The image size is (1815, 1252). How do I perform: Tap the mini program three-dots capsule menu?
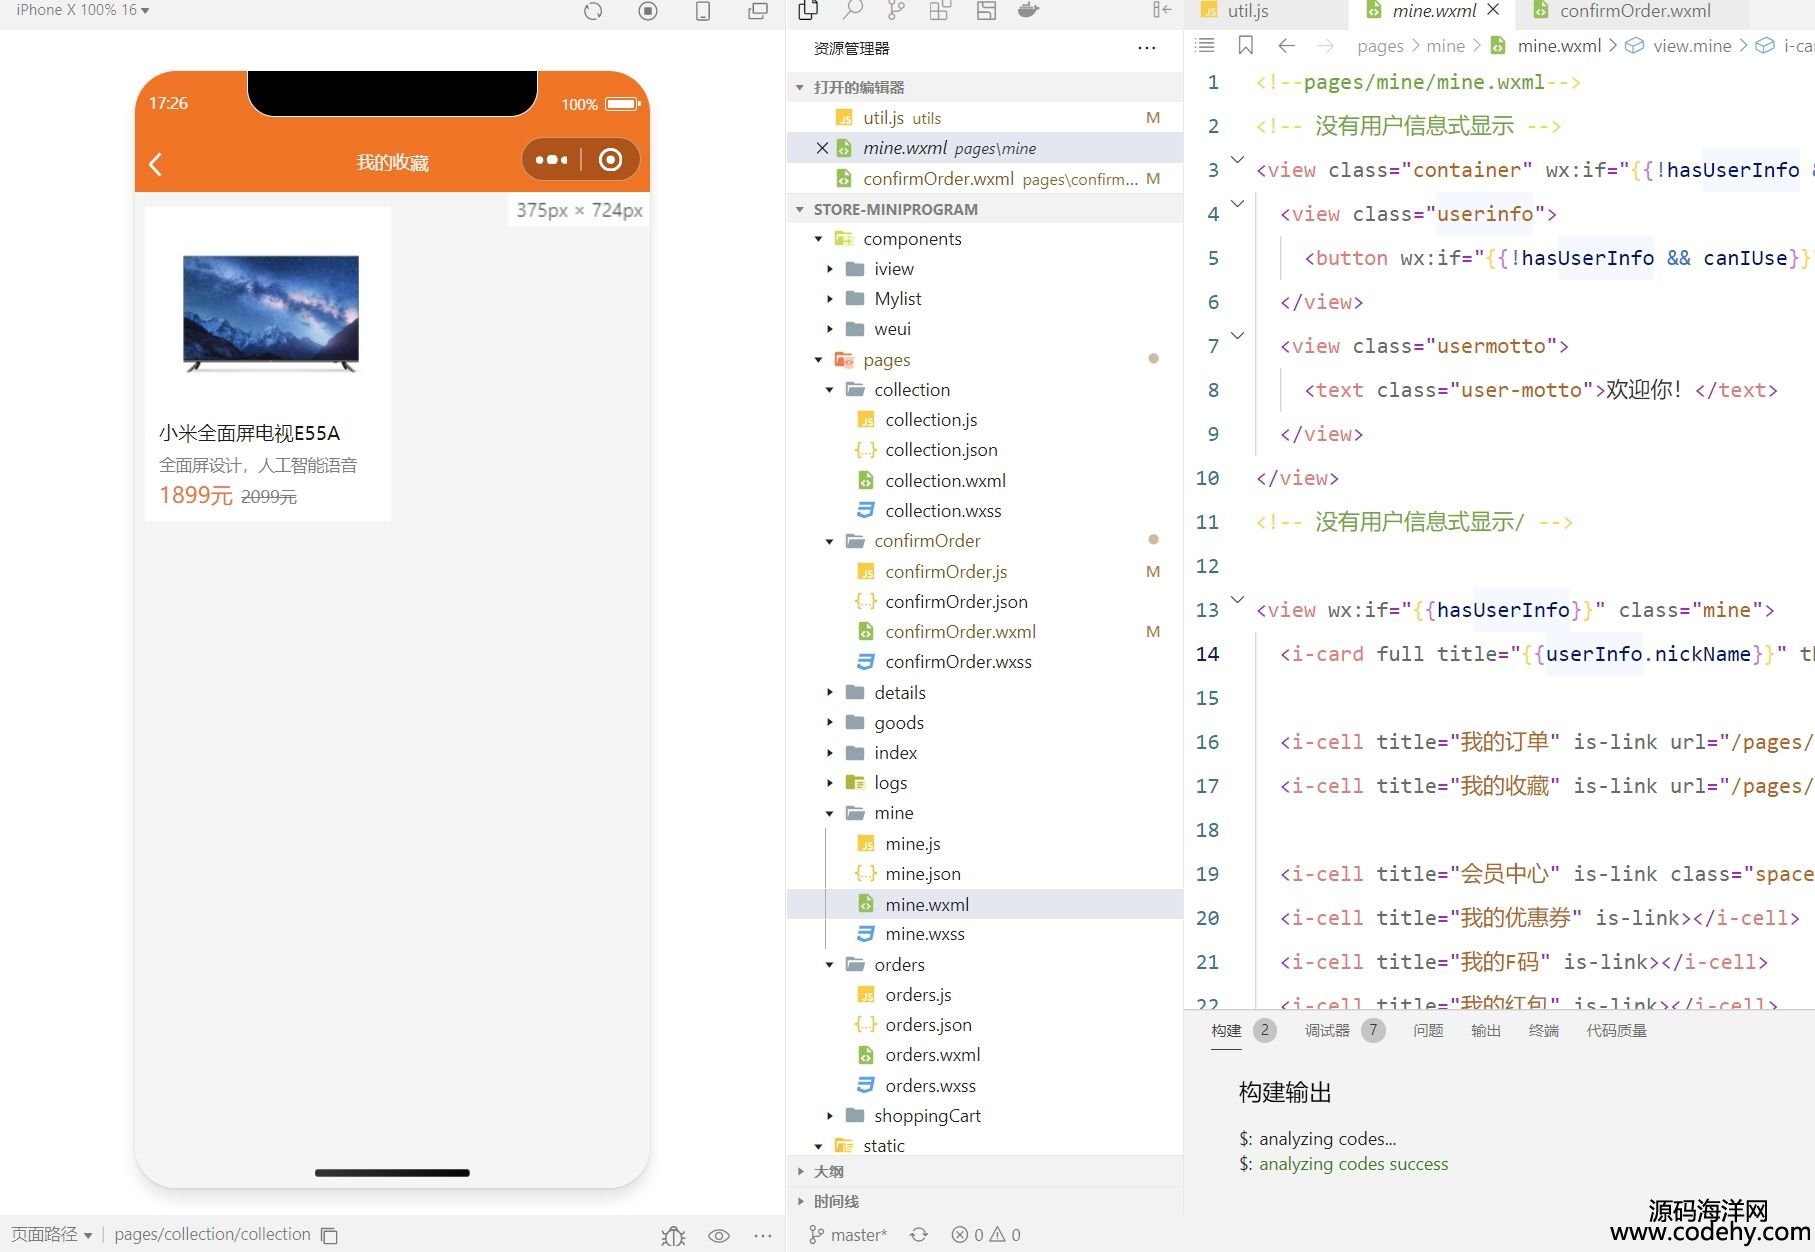(x=551, y=159)
